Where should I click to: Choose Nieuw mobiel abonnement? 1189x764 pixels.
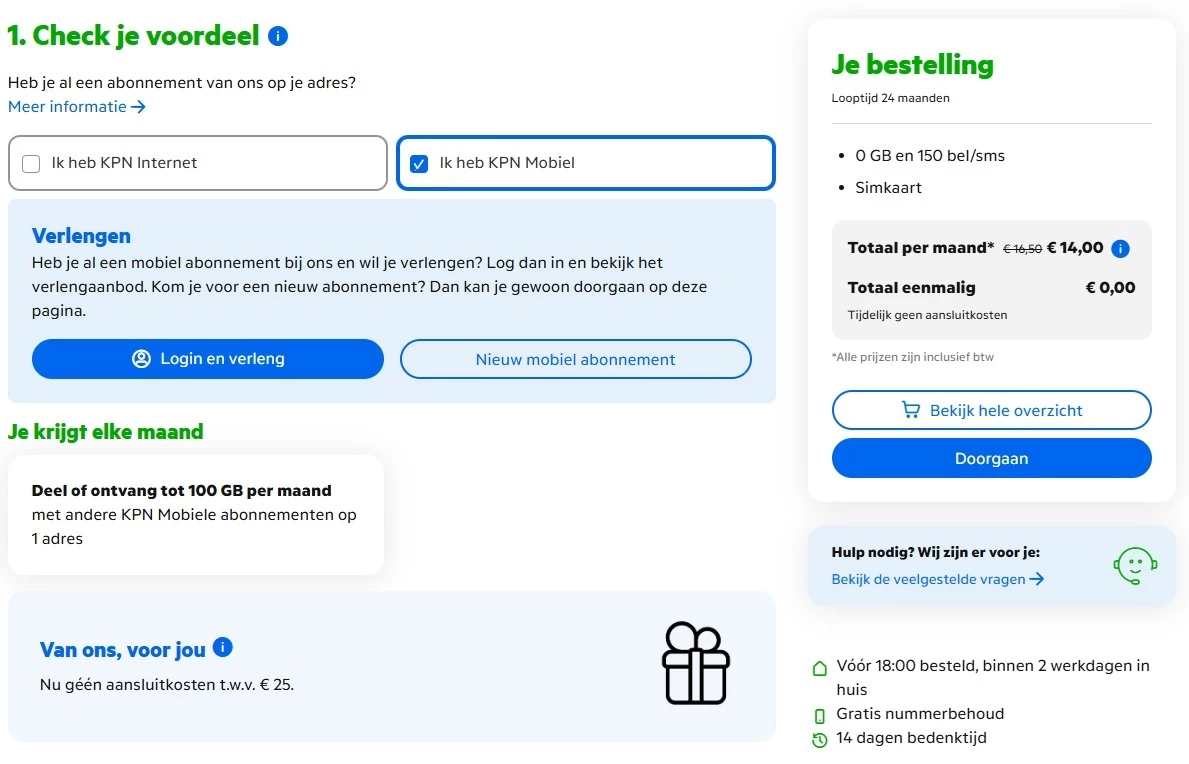(575, 360)
